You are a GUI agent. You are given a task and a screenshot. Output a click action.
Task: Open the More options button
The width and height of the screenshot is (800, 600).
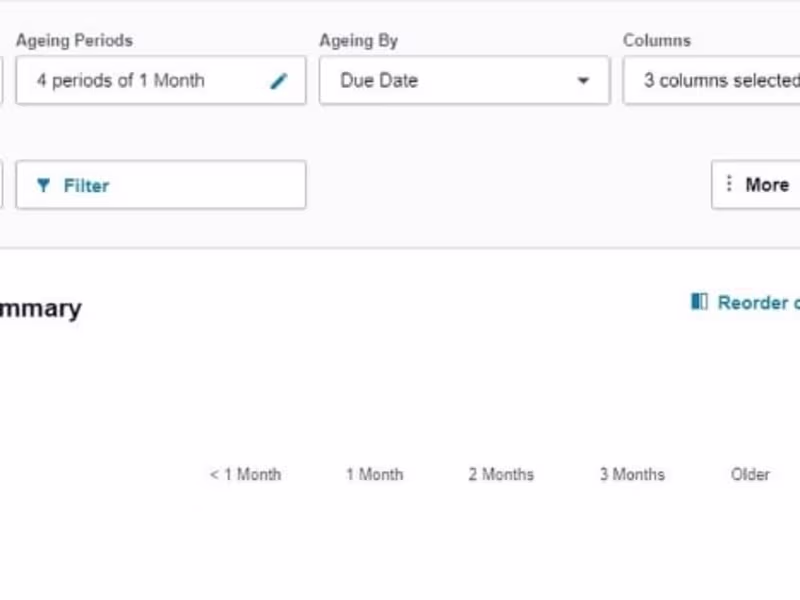[x=757, y=185]
